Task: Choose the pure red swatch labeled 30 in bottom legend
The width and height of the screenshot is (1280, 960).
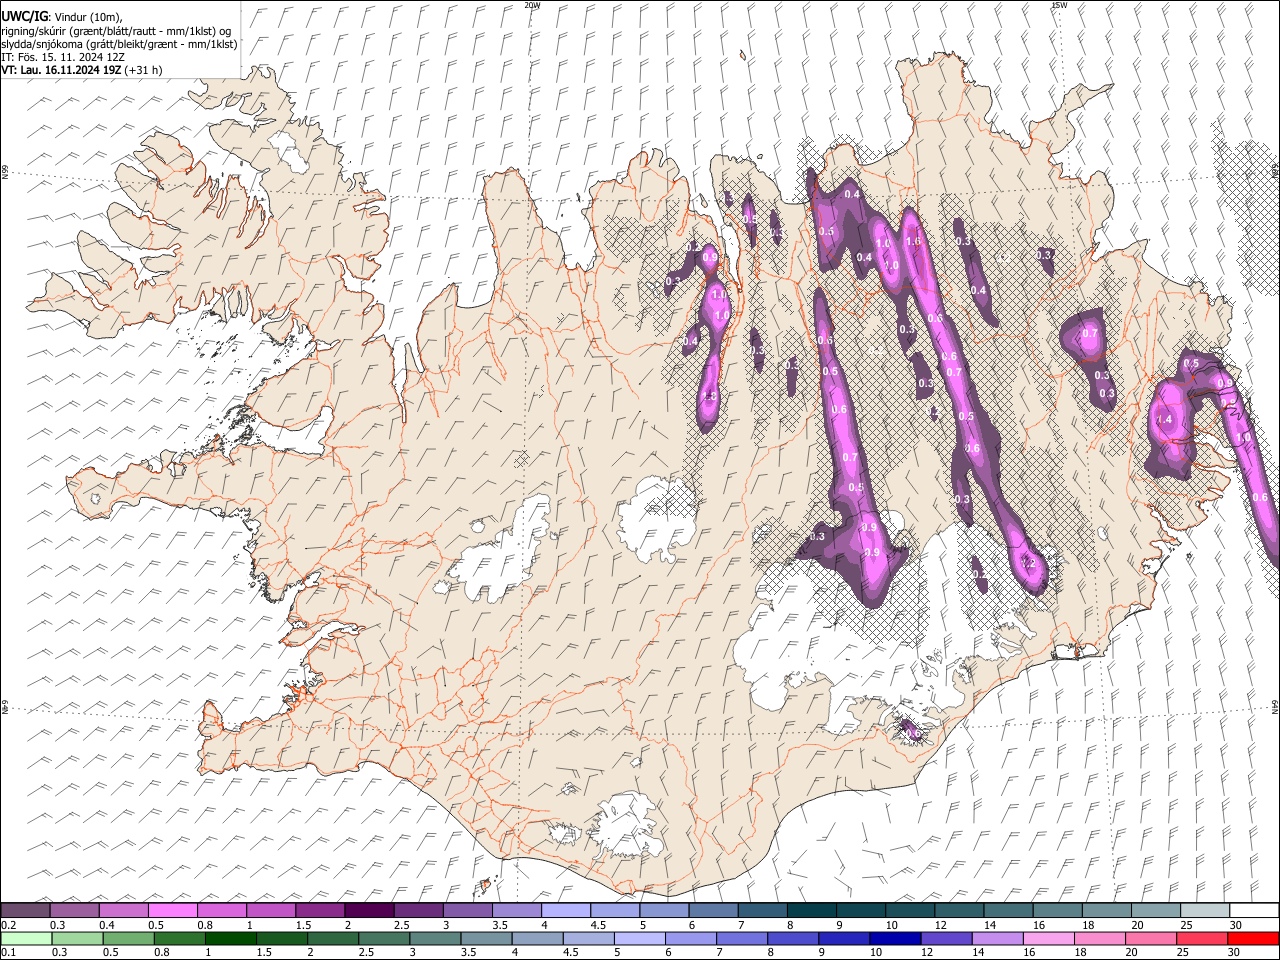Action: [x=1253, y=939]
